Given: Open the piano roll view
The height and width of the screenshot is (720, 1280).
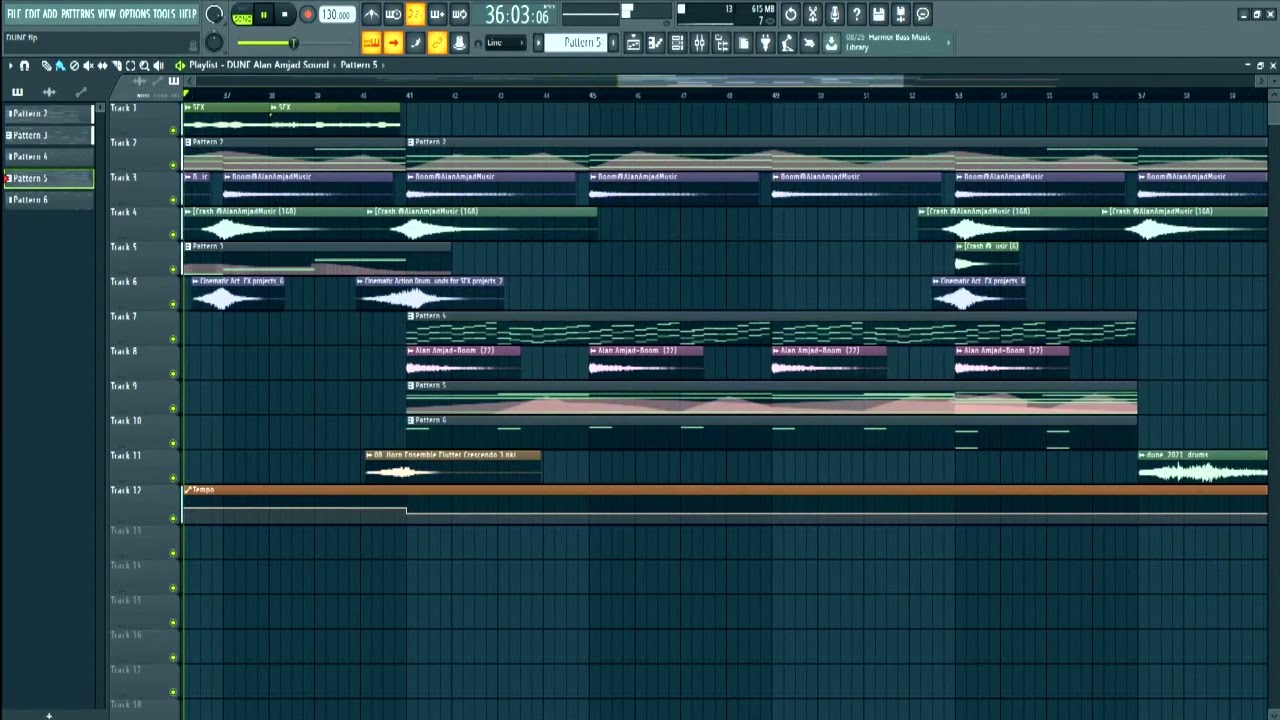Looking at the screenshot, I should pos(655,43).
